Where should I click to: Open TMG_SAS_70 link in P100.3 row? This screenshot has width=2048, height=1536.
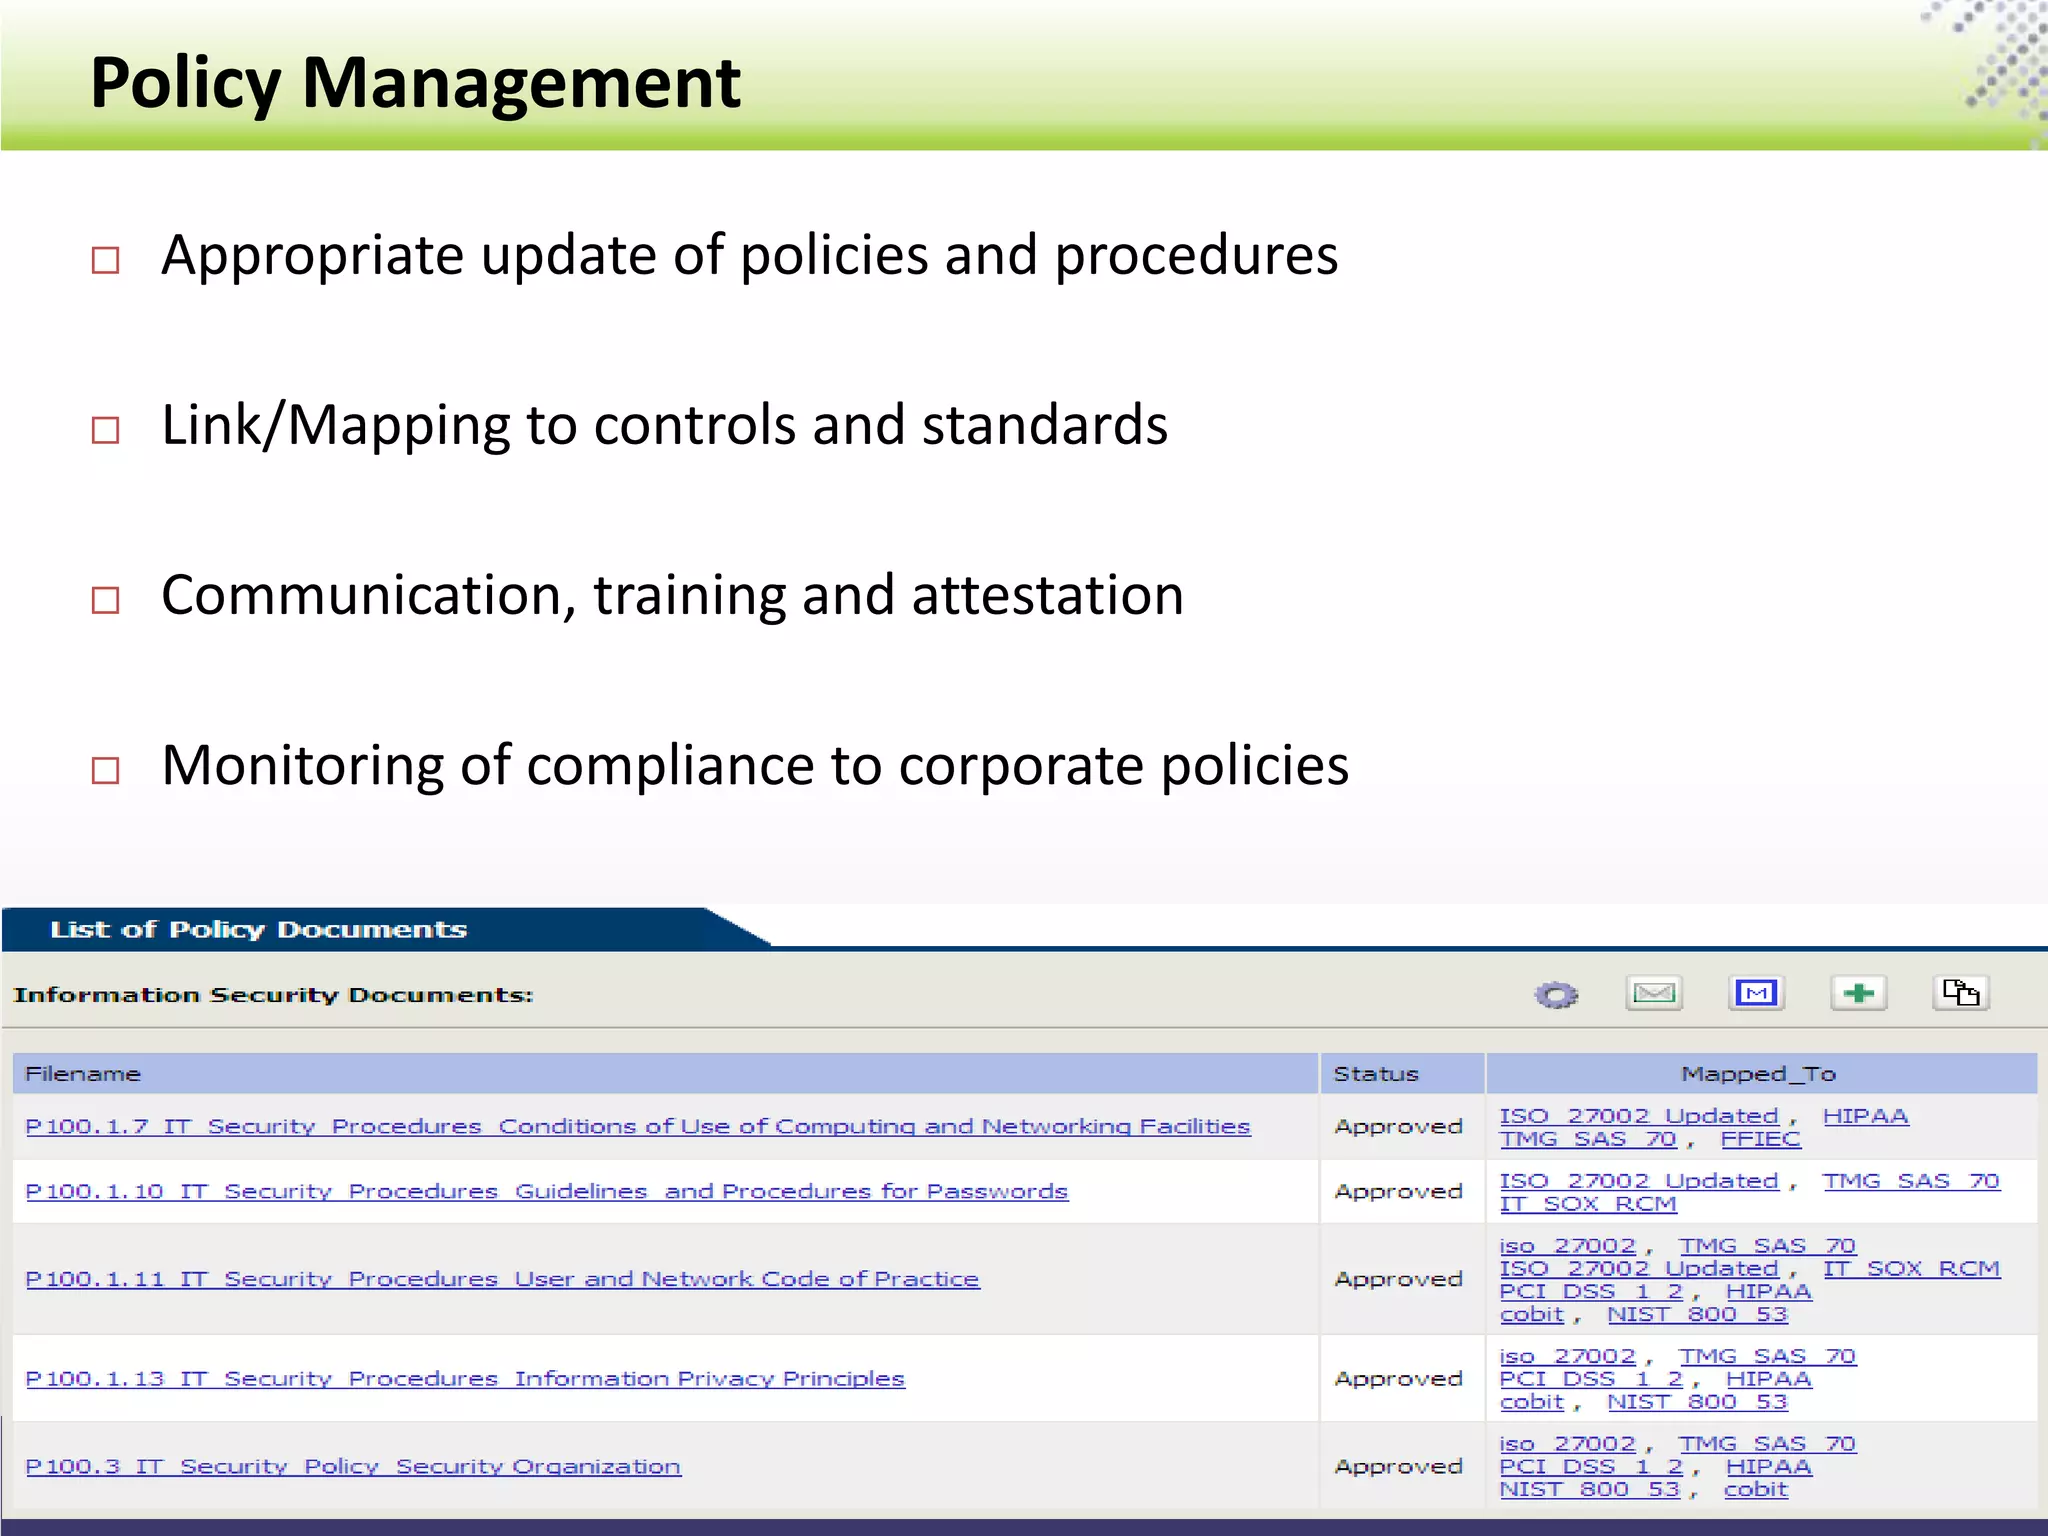coord(1767,1443)
